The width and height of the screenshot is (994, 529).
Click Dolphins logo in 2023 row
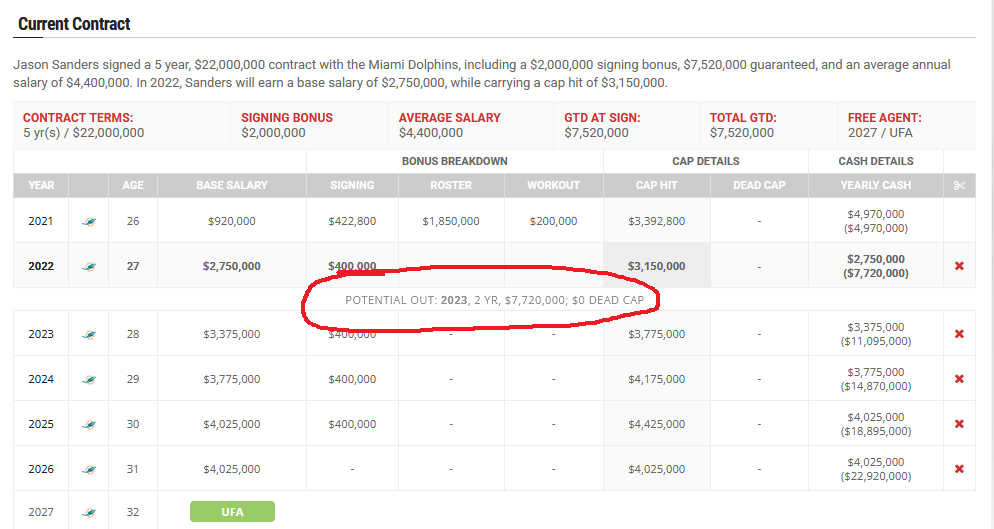89,334
